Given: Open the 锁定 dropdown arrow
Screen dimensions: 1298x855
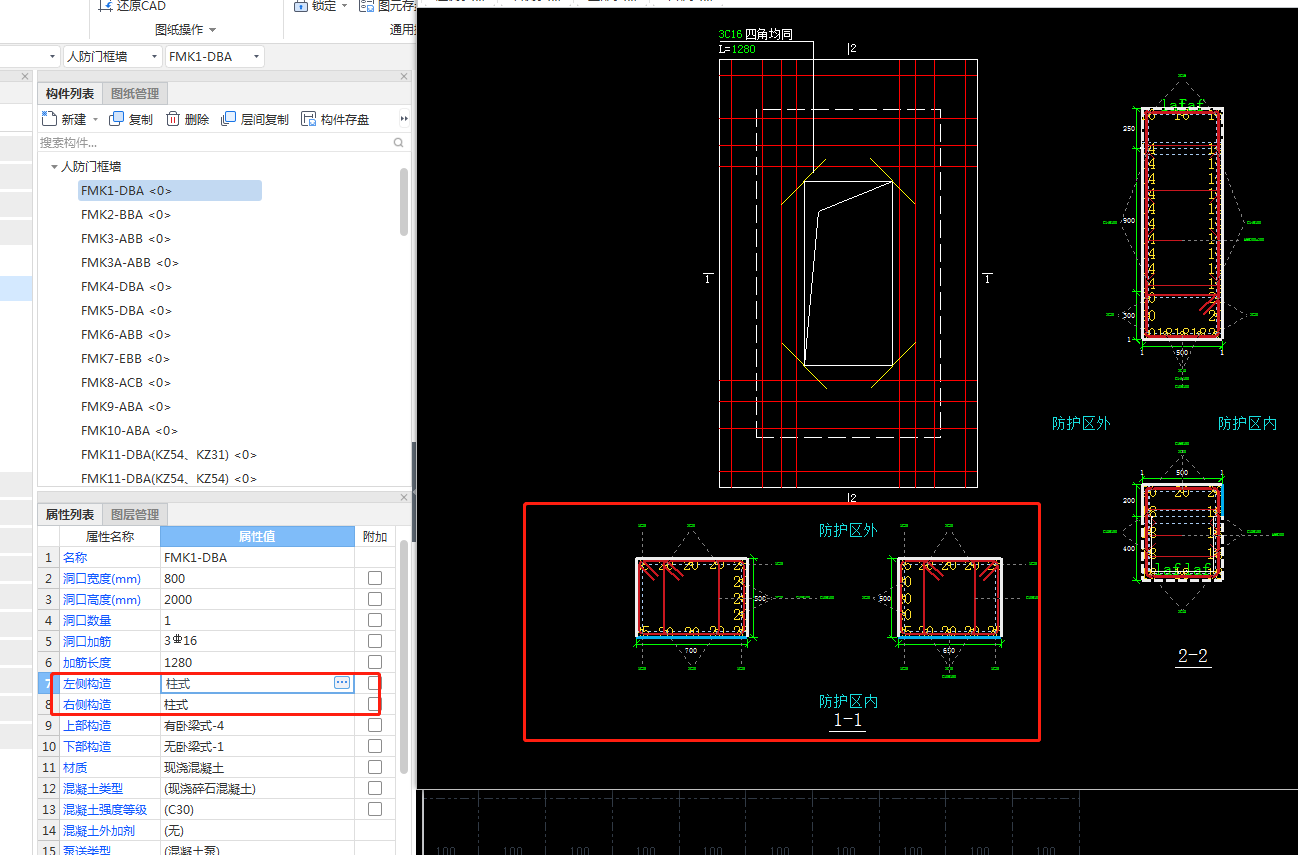Looking at the screenshot, I should pos(345,6).
